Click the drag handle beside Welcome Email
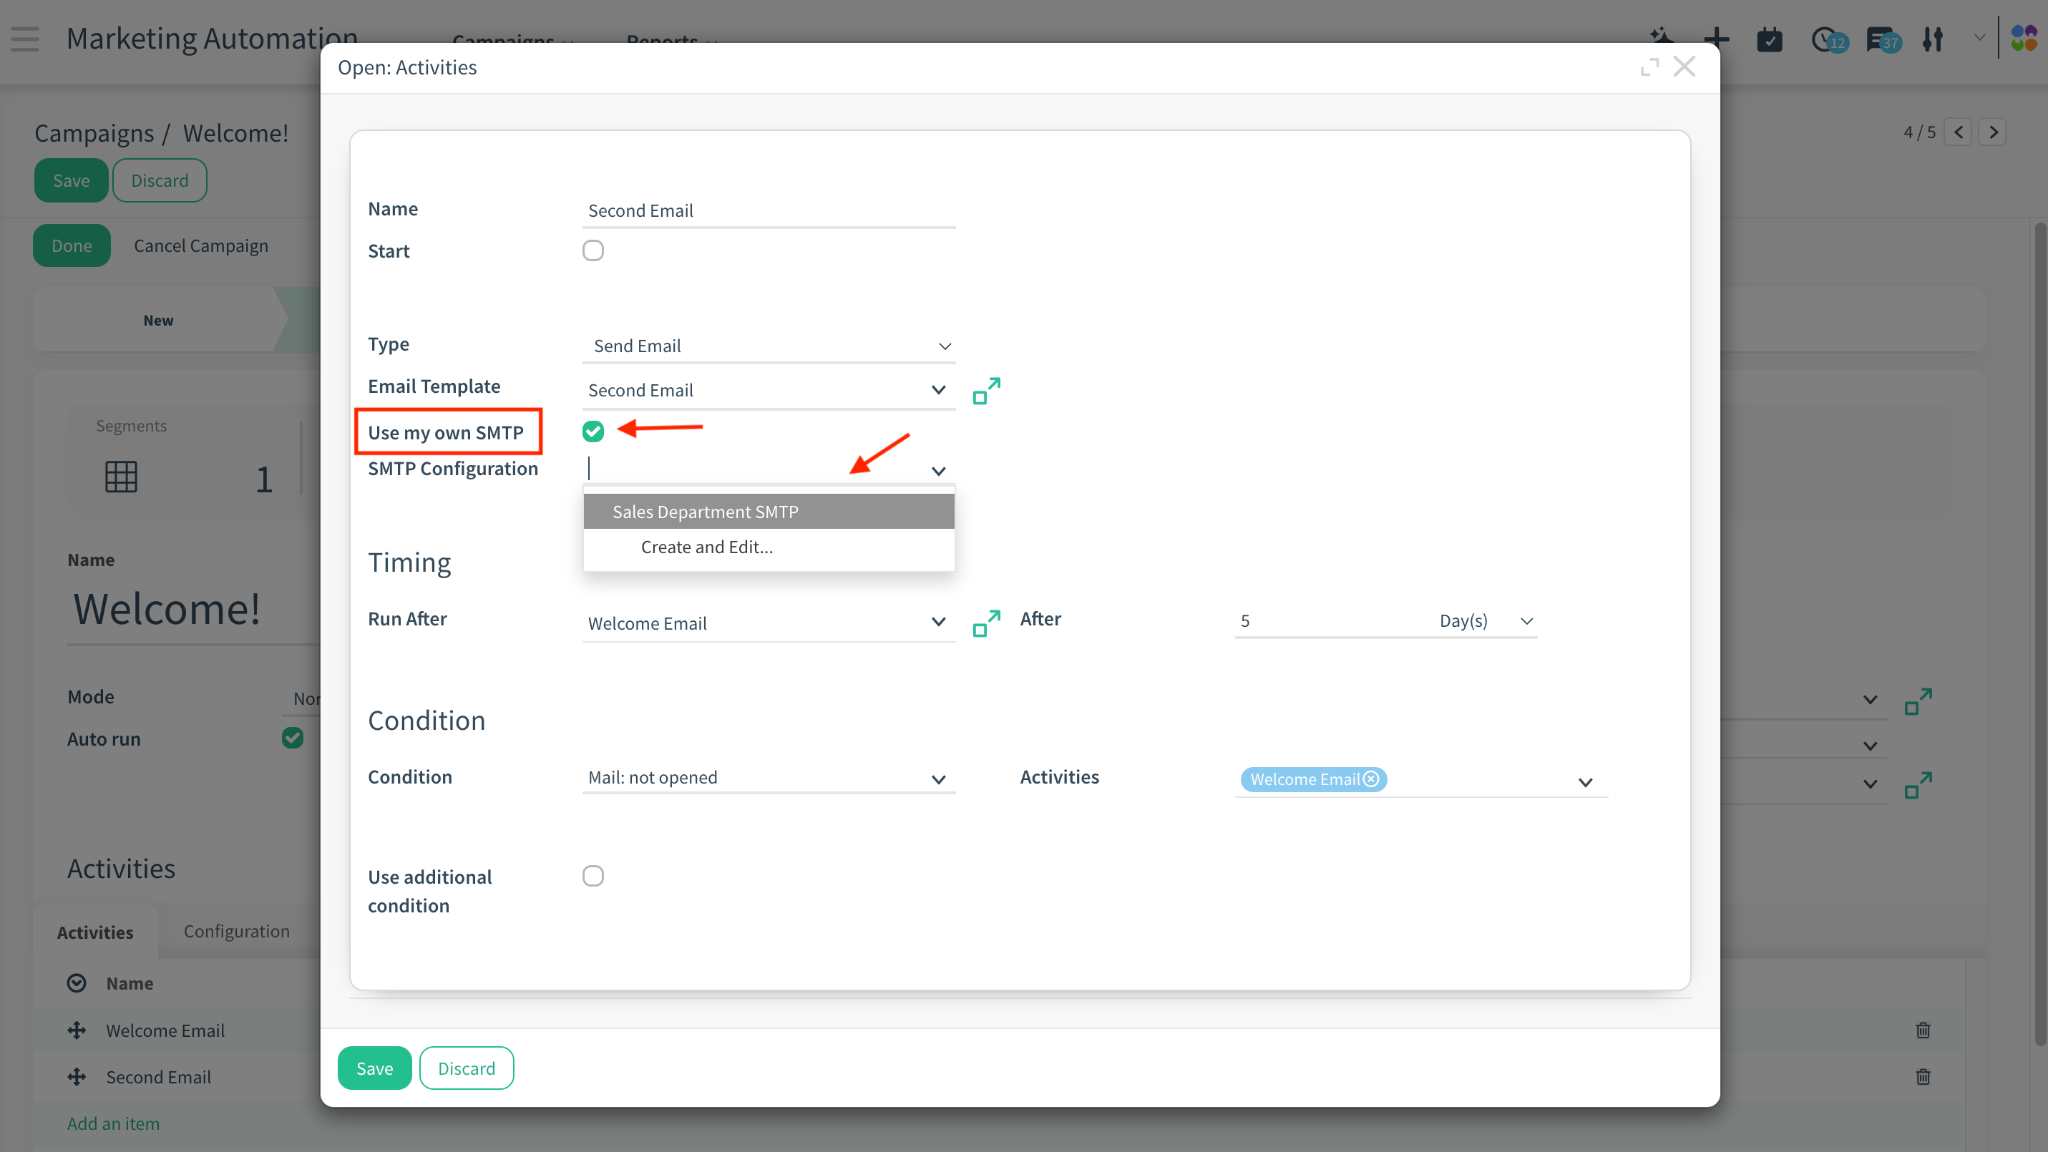 [x=76, y=1030]
